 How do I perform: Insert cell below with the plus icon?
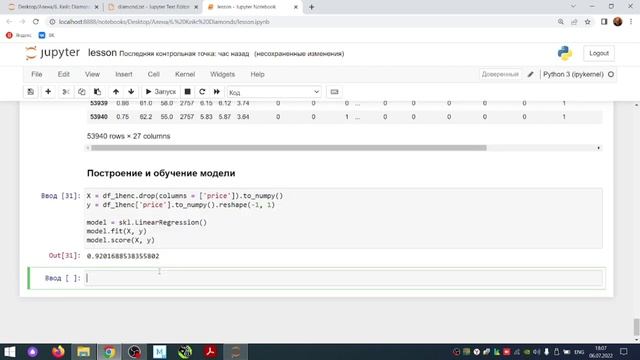point(48,92)
